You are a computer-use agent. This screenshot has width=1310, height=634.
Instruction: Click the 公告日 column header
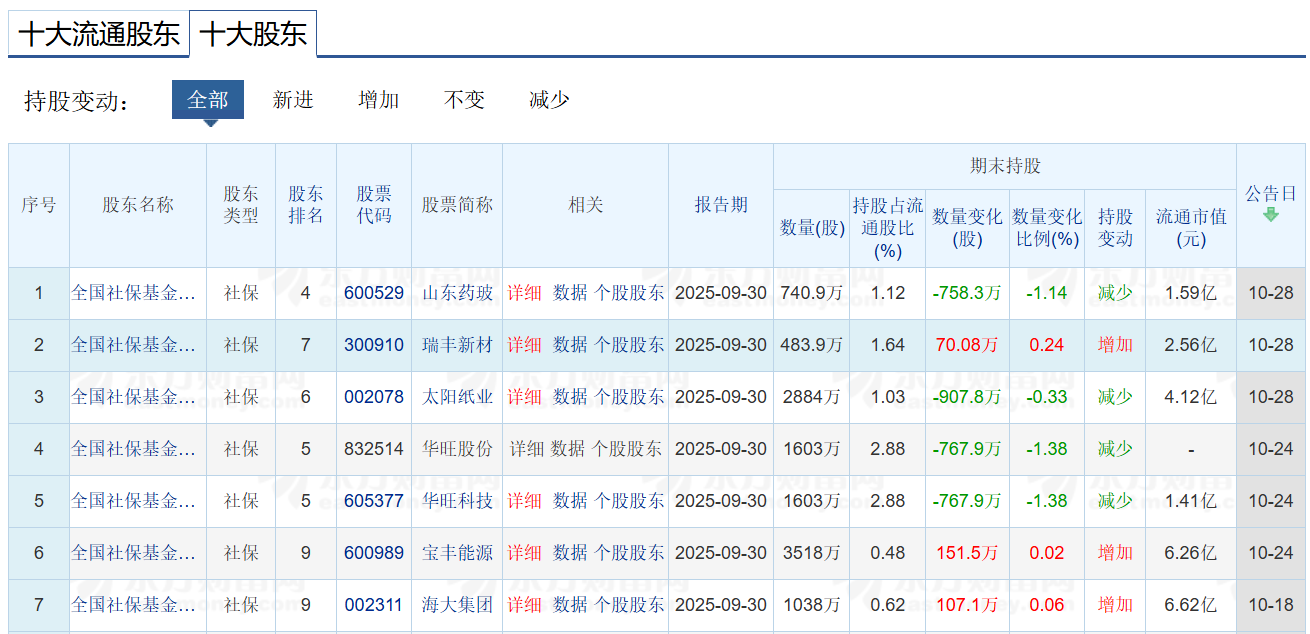(1270, 194)
